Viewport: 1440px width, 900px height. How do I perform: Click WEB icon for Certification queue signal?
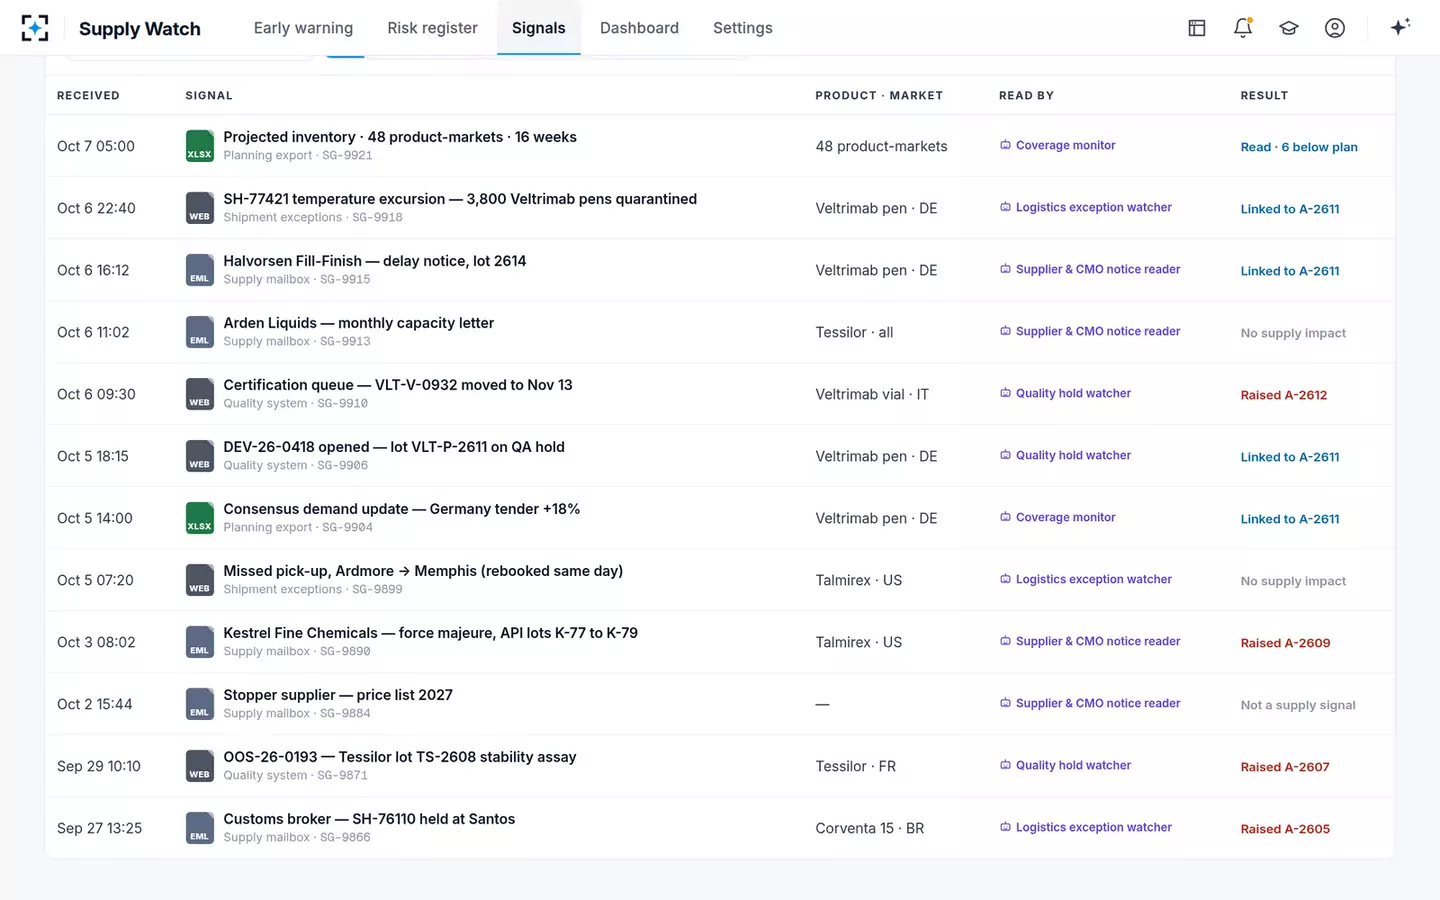click(x=200, y=394)
